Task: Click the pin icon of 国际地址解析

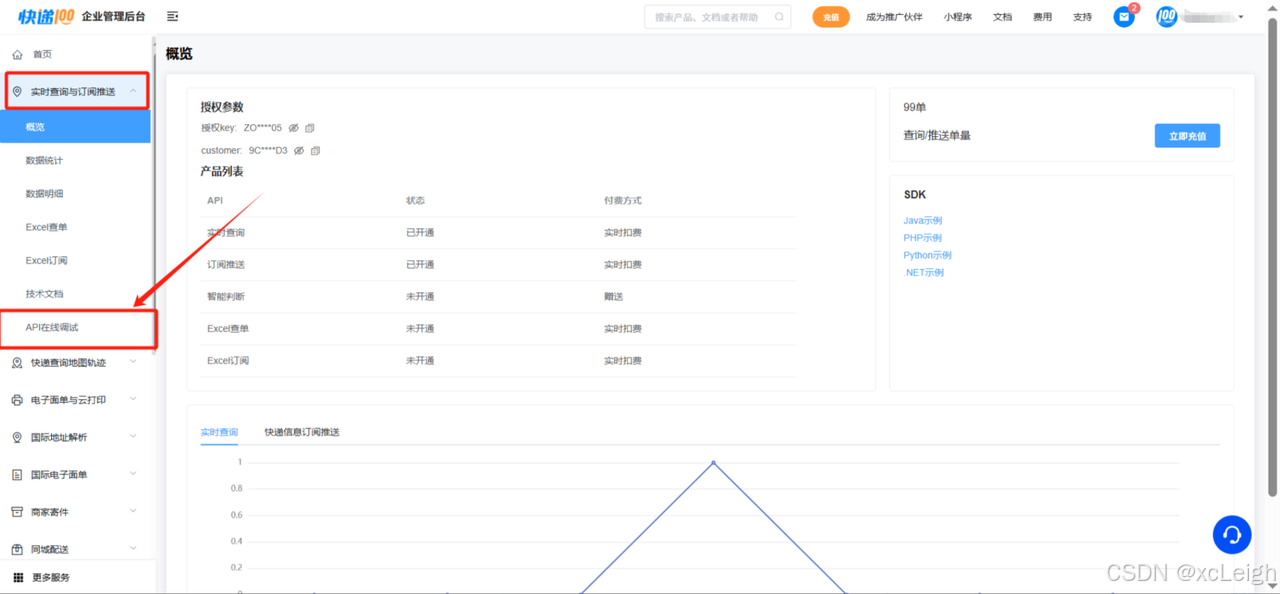Action: (x=17, y=438)
